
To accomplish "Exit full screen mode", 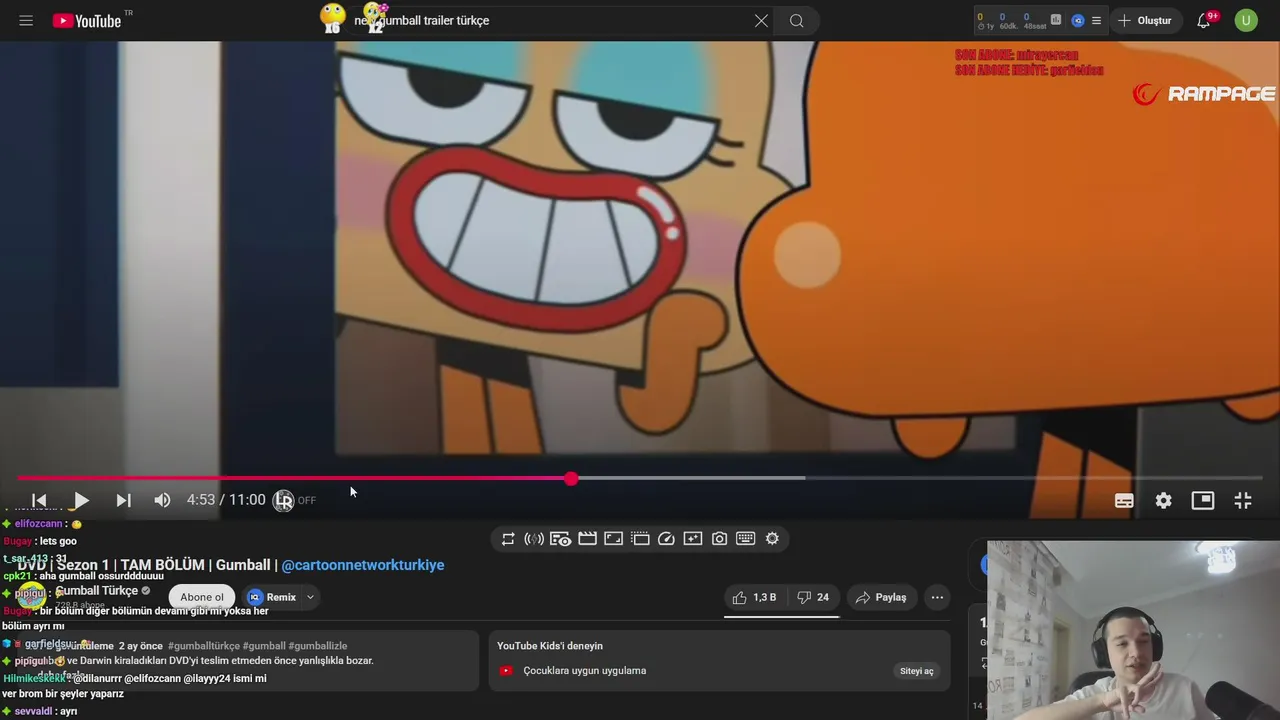I will [x=1242, y=500].
